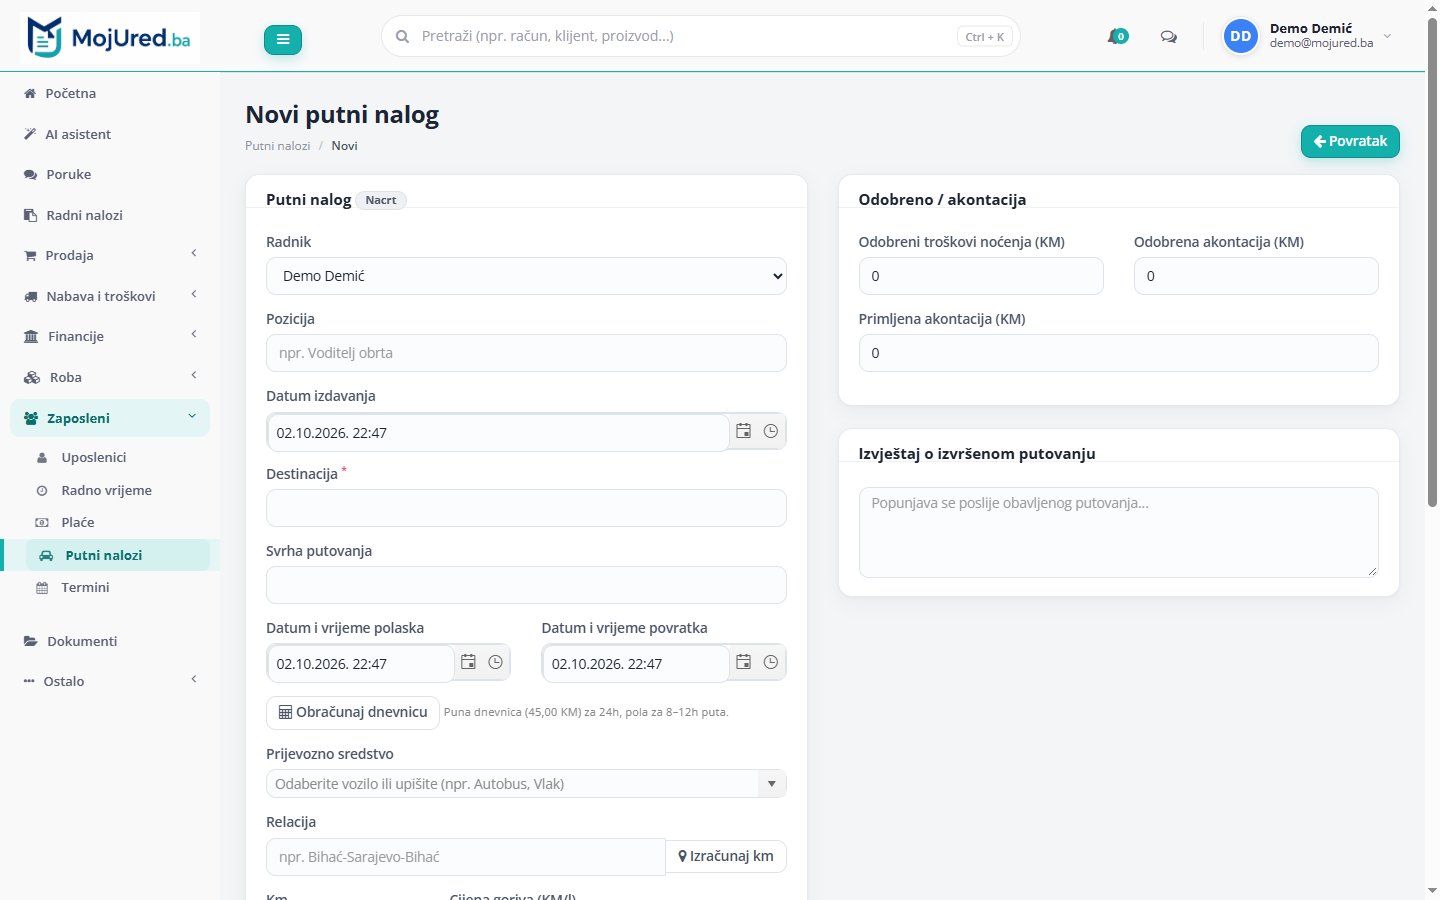
Task: Open calendar picker for Datum i vrijeme povratka
Action: click(x=743, y=662)
